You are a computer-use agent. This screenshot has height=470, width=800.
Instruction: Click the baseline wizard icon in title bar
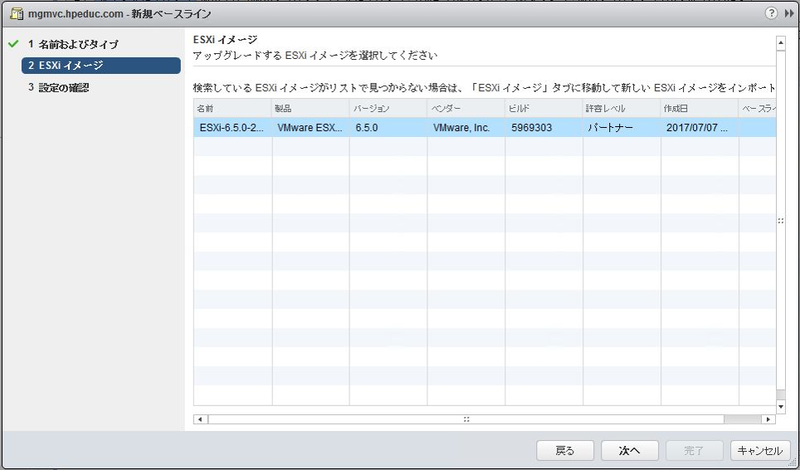(16, 14)
